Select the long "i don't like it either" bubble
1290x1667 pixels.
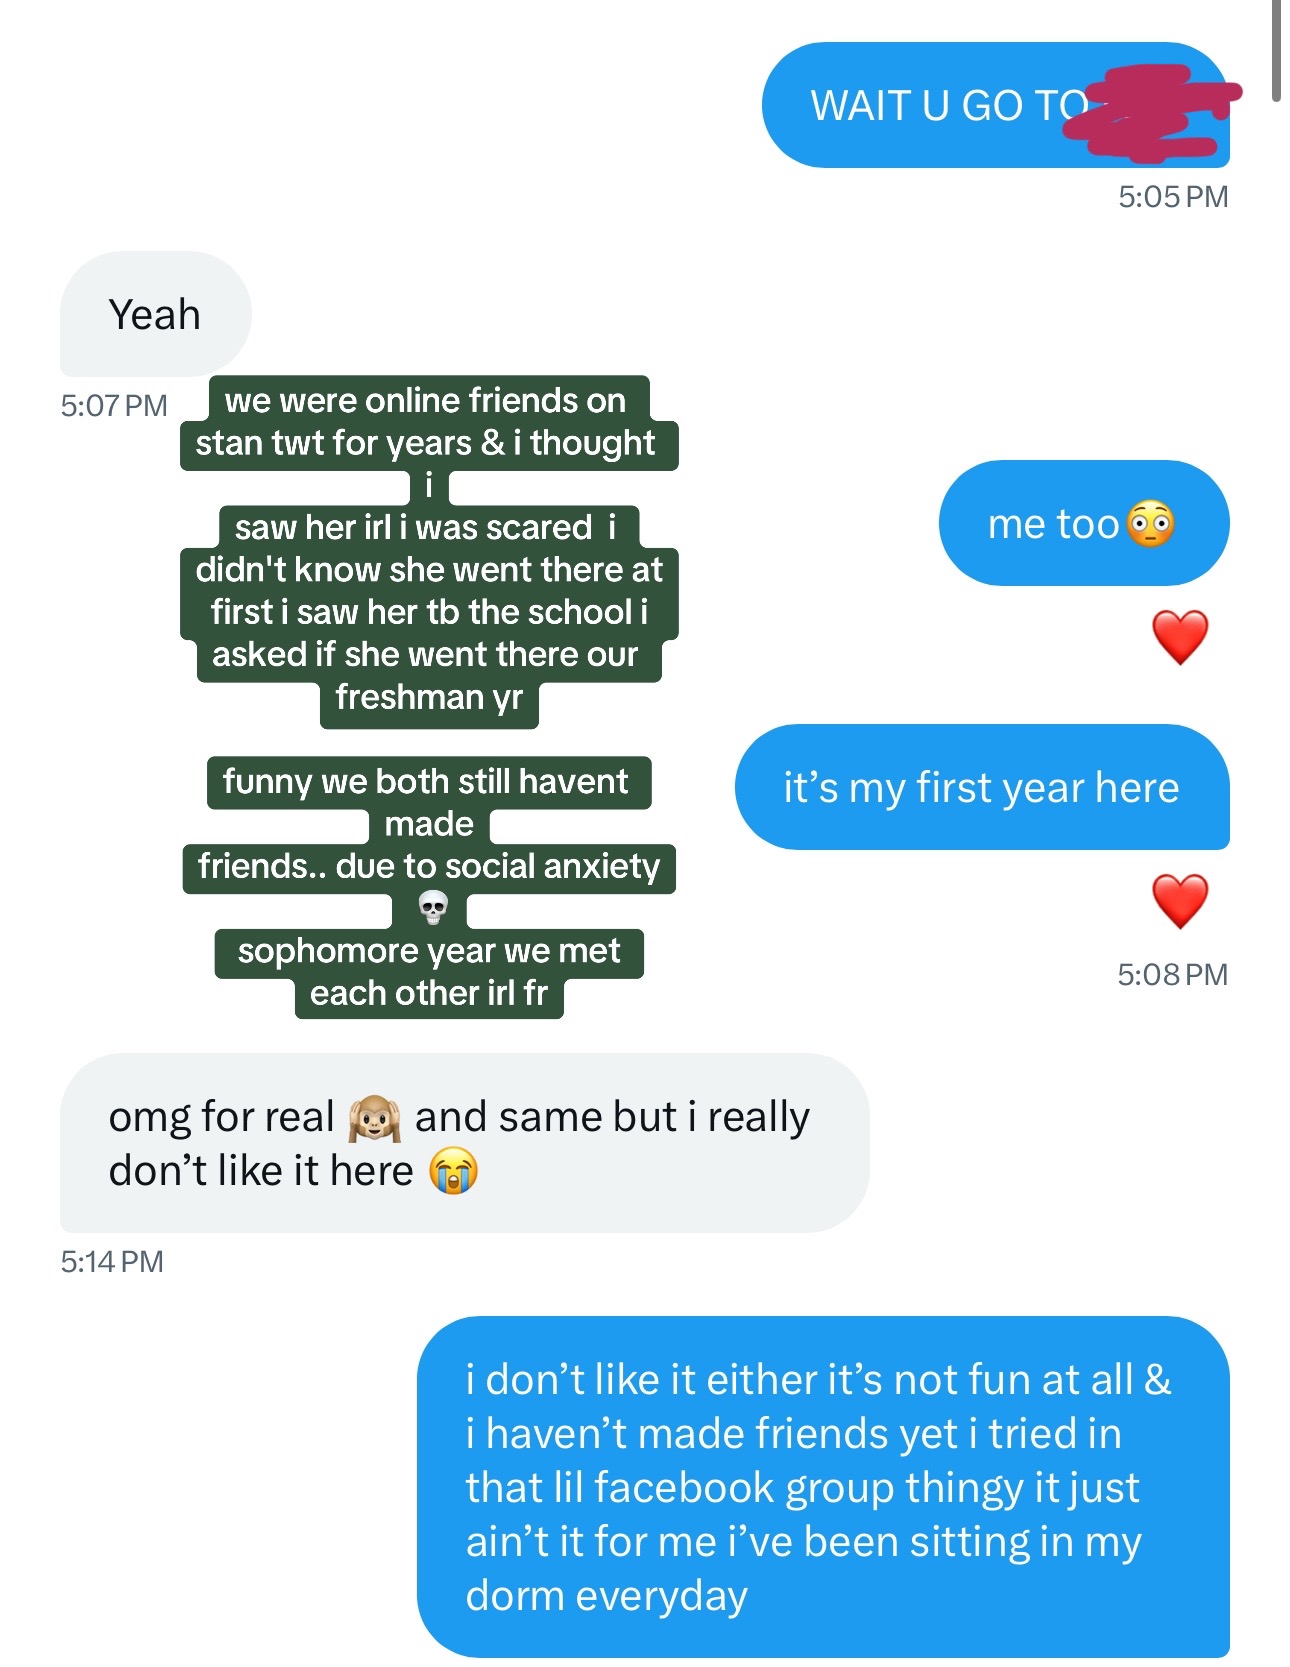823,1487
